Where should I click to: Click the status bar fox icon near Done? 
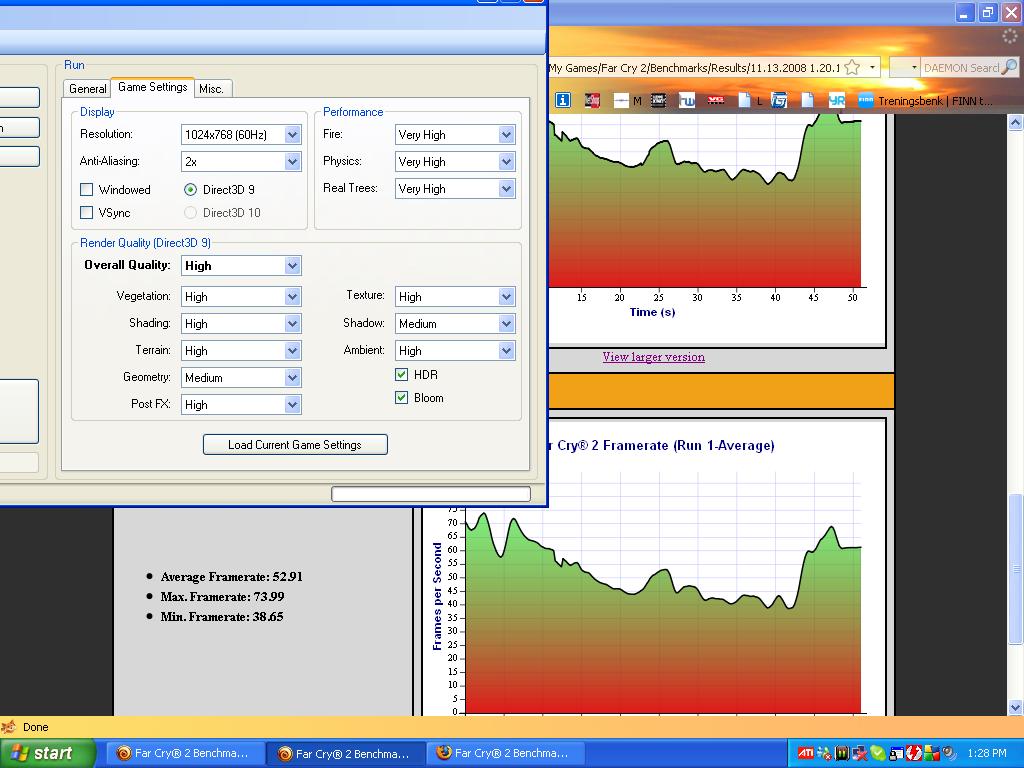click(9, 727)
